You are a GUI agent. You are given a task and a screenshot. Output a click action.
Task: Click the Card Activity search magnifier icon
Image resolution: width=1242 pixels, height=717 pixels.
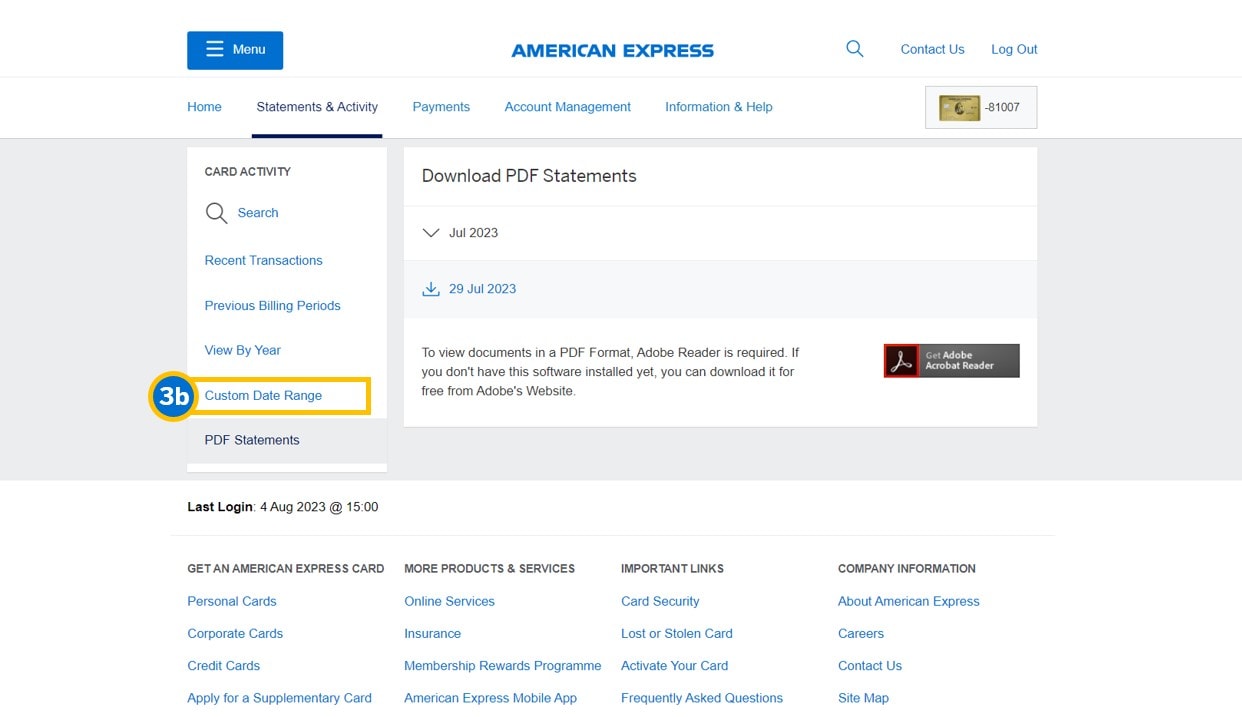pos(216,213)
